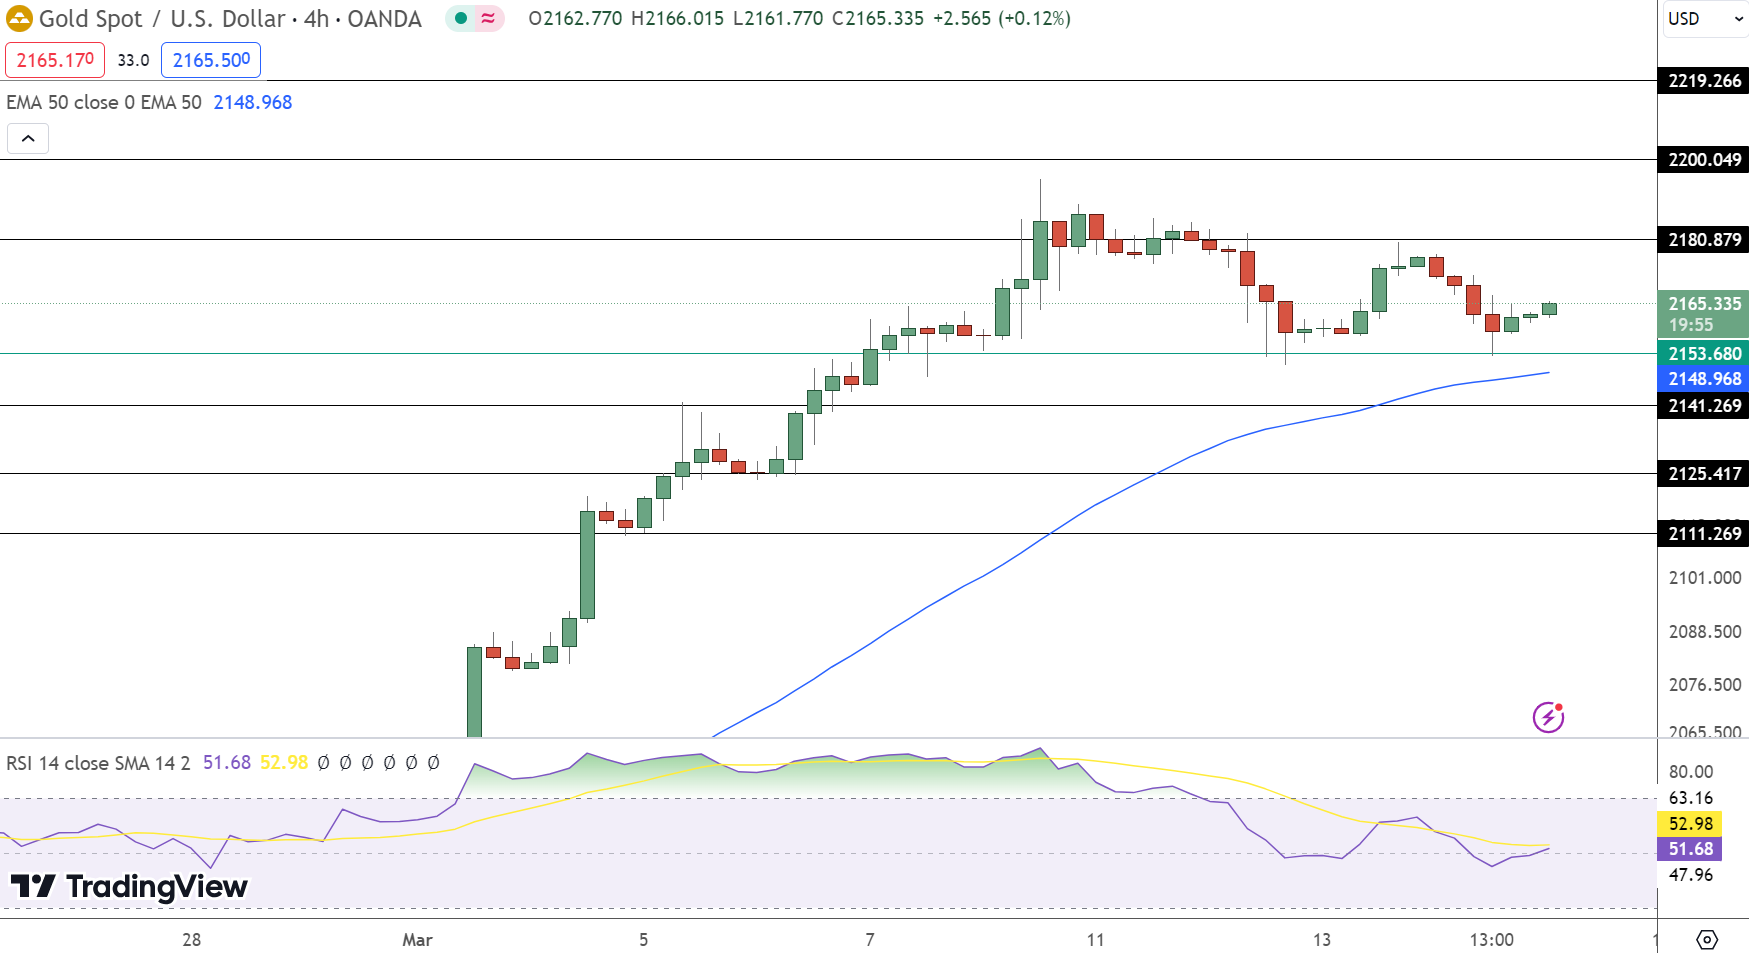Click the 13:00 label on the time axis
Image resolution: width=1749 pixels, height=953 pixels.
(x=1493, y=940)
